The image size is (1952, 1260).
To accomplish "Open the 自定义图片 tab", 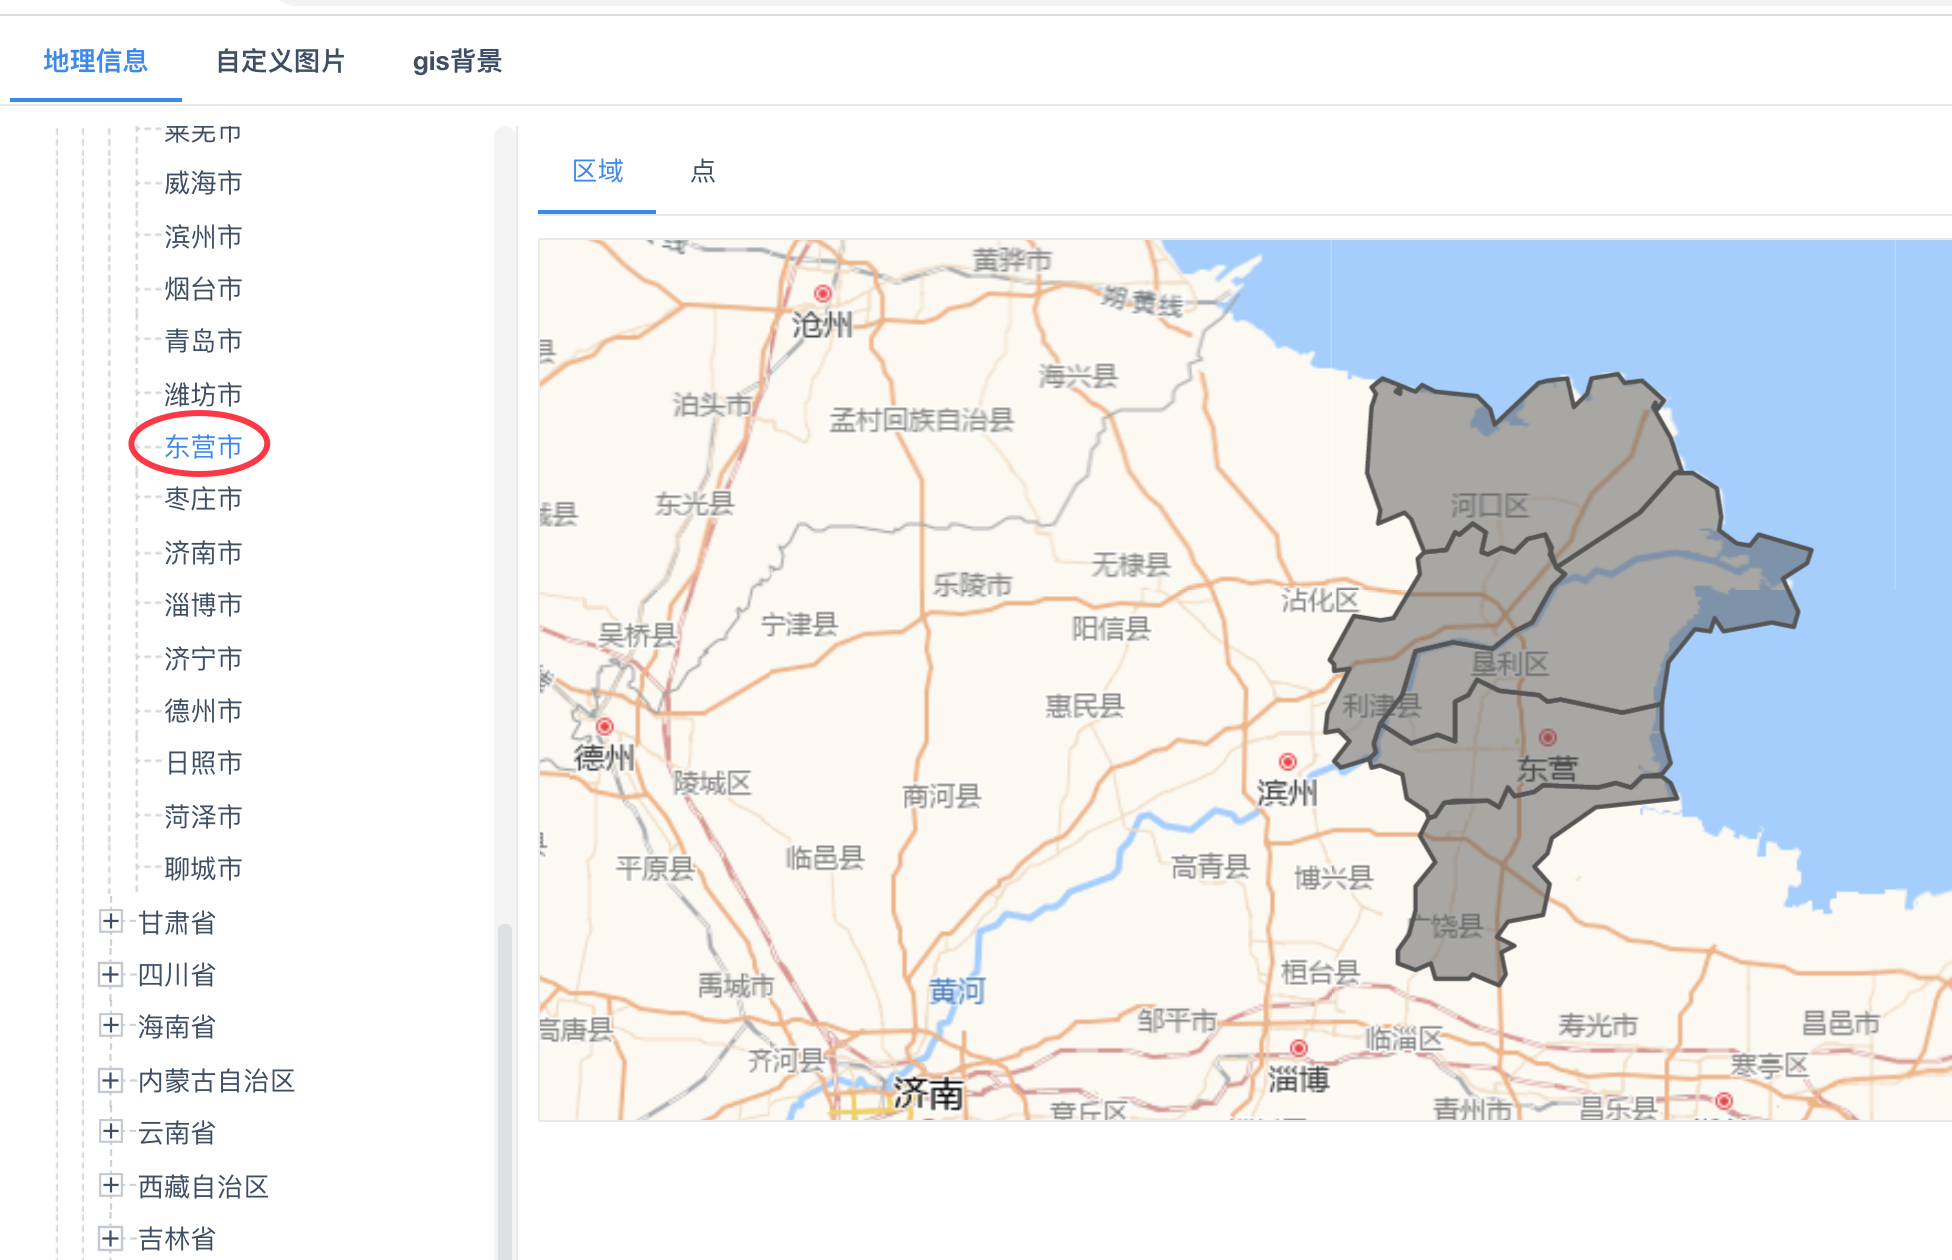I will pyautogui.click(x=281, y=61).
